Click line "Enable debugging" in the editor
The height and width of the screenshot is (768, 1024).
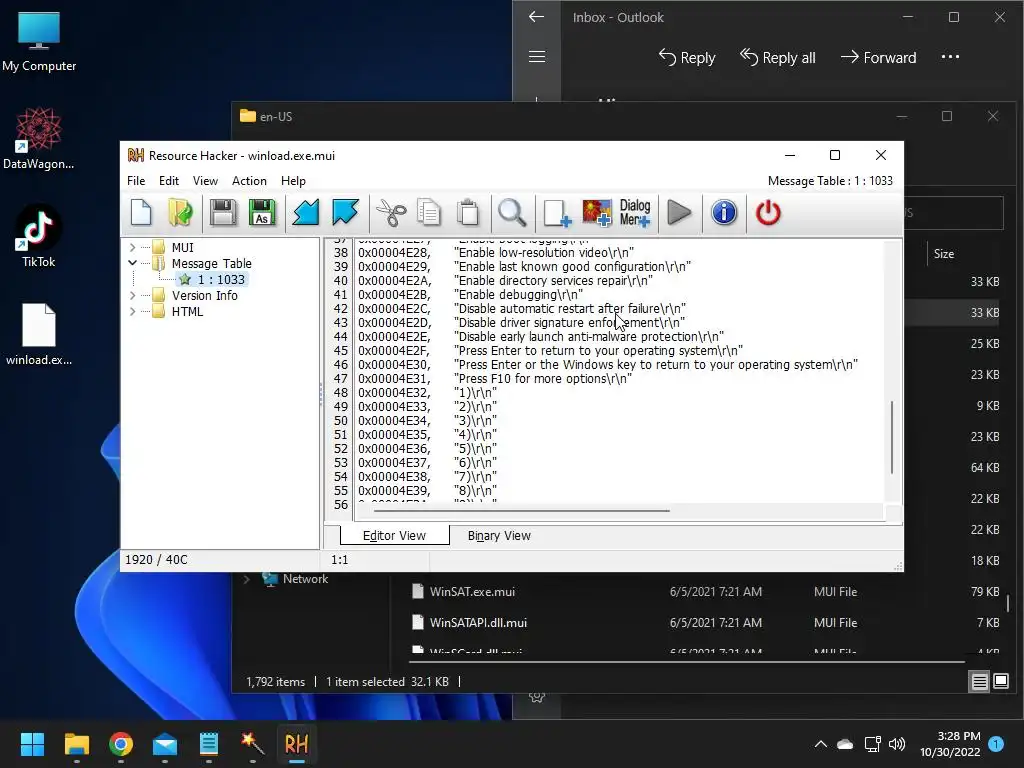tap(519, 295)
